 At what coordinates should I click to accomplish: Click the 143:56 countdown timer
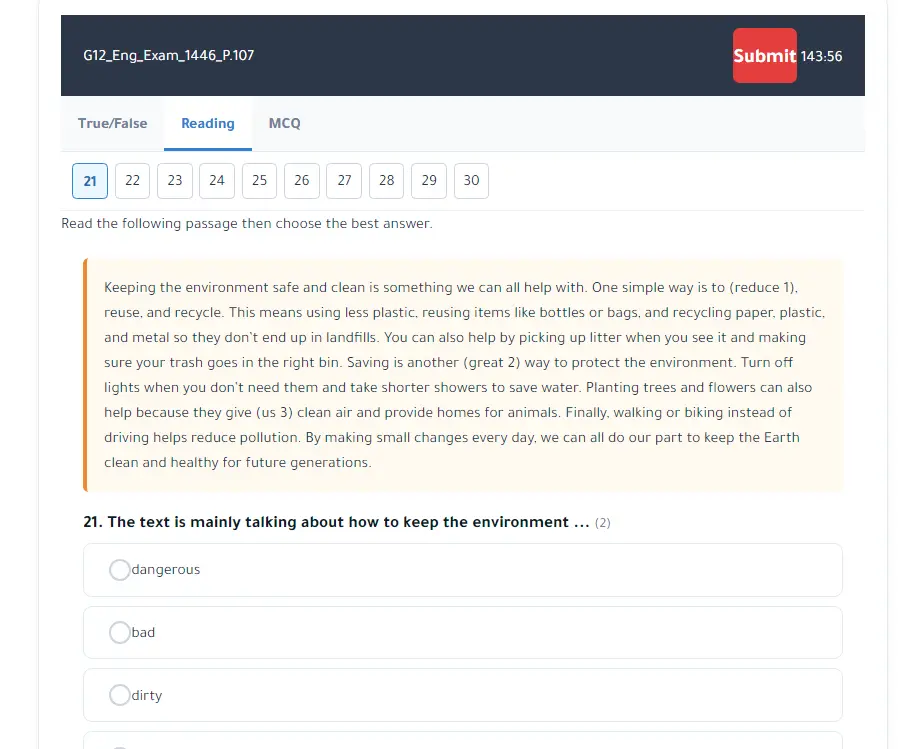(x=821, y=56)
